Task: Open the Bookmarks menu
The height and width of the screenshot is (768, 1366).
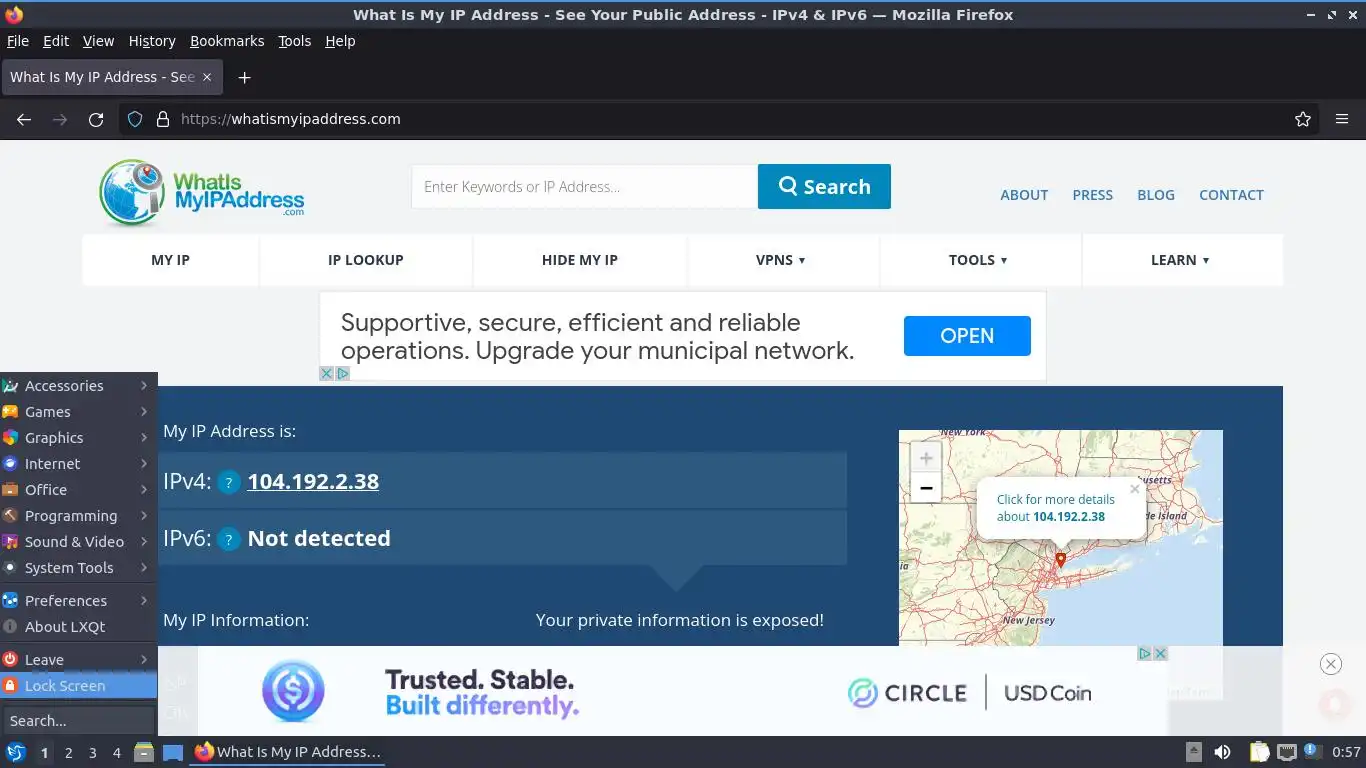Action: point(227,41)
